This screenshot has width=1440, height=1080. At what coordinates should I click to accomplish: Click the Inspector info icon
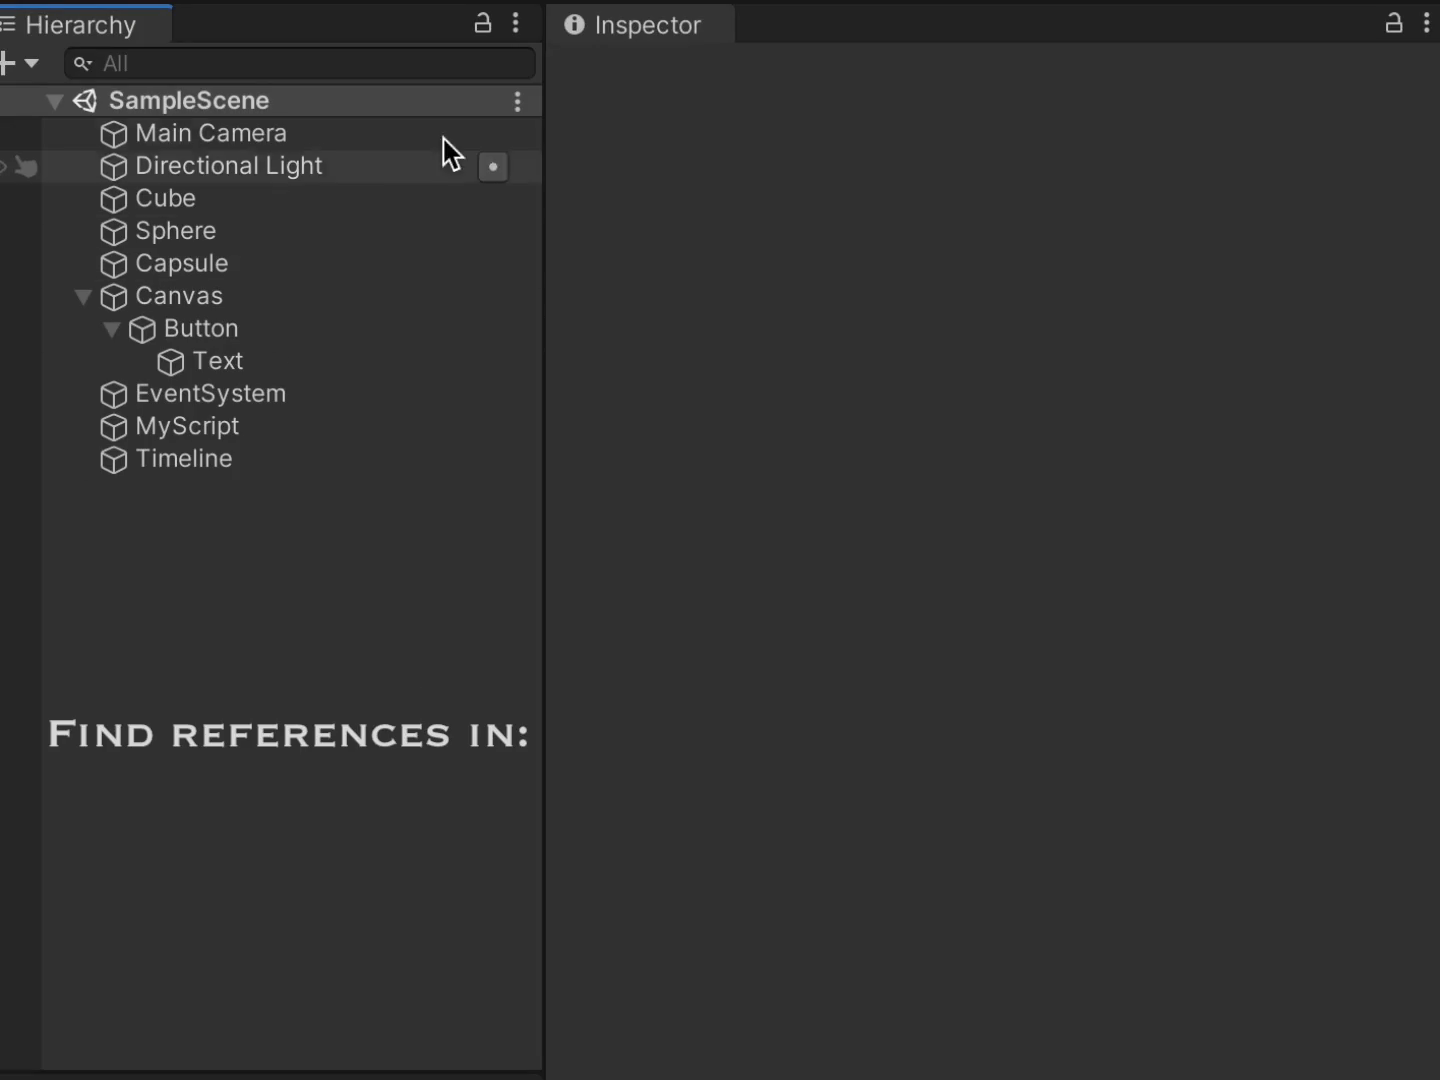[574, 24]
